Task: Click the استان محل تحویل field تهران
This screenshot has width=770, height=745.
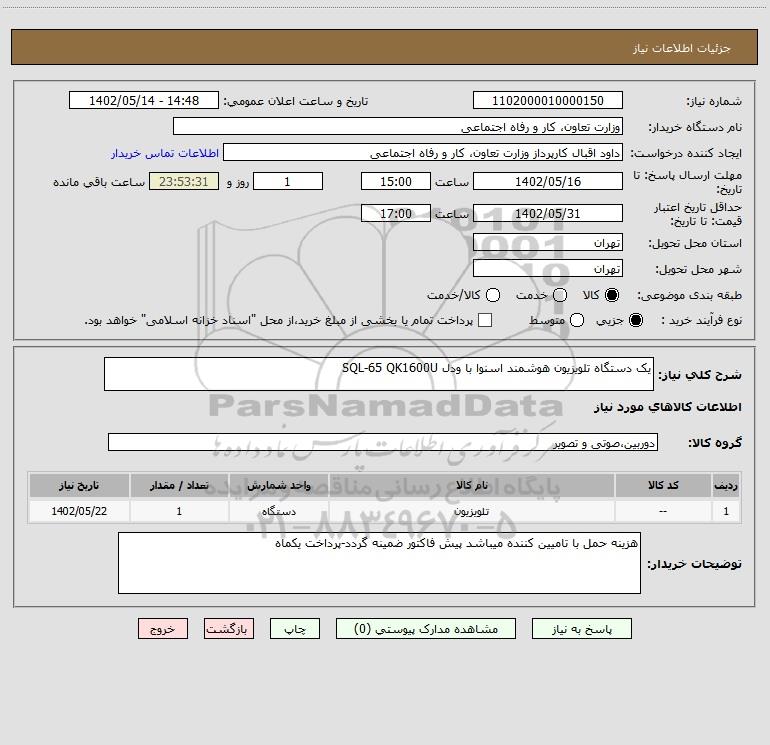Action: click(548, 242)
